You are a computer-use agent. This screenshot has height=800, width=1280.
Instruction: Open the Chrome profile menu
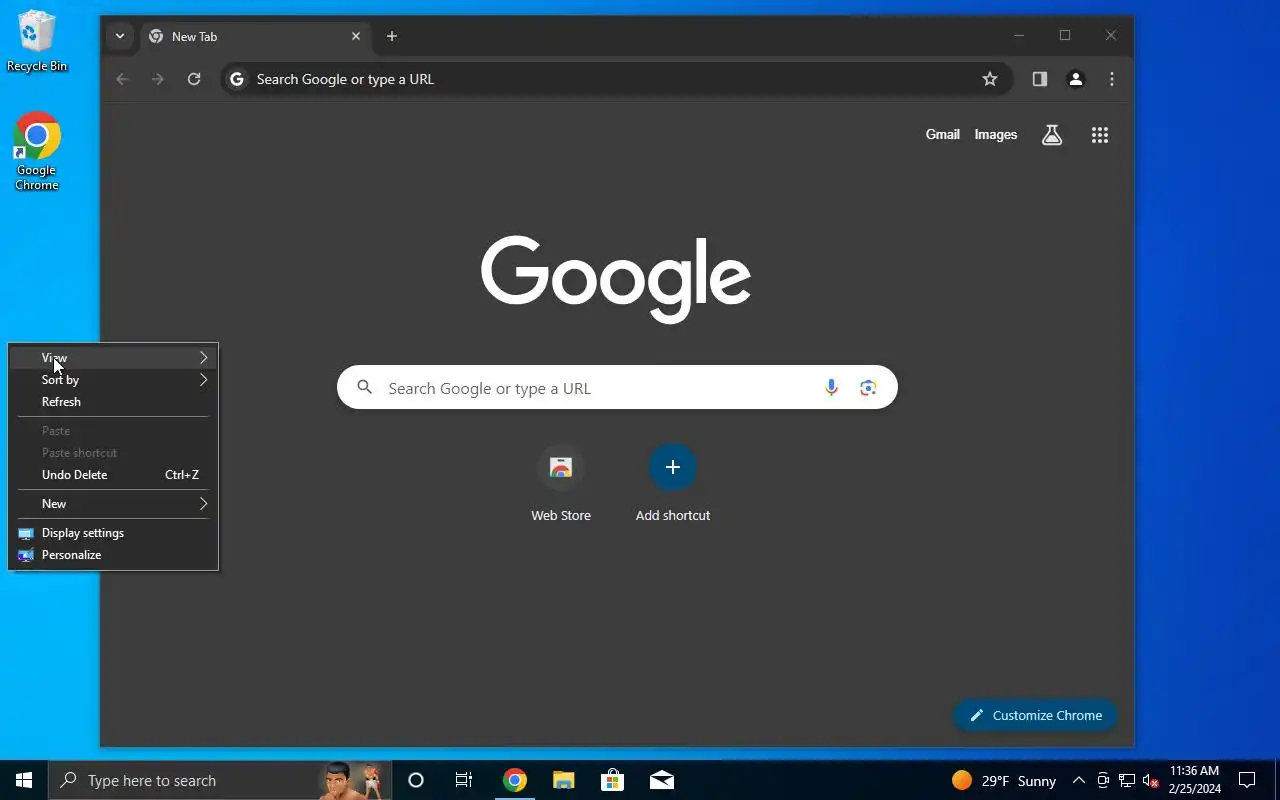point(1076,79)
